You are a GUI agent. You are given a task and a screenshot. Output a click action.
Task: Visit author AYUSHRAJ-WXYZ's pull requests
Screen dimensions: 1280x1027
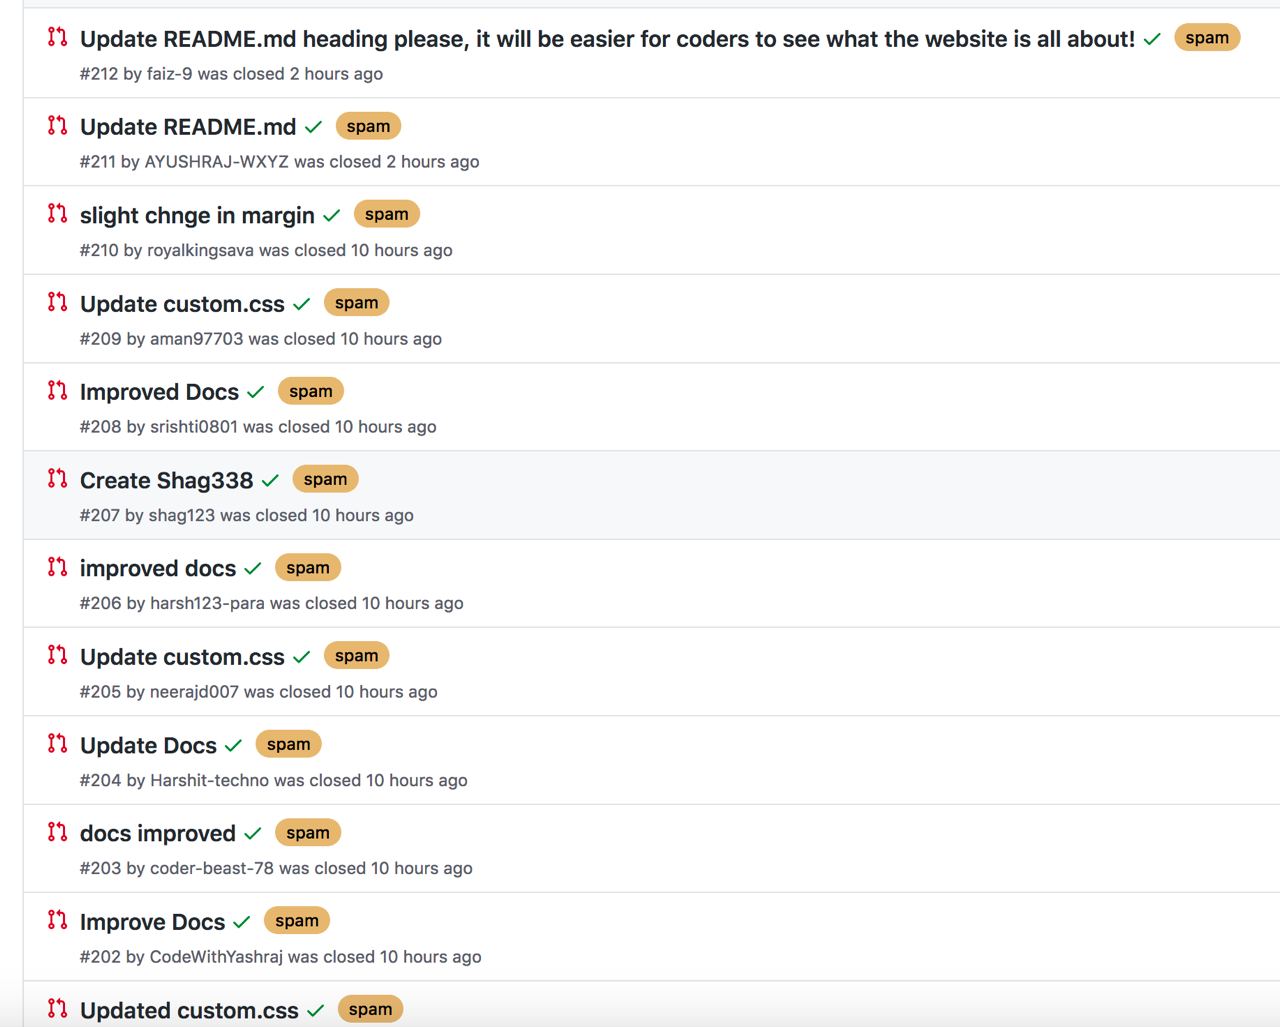[216, 162]
